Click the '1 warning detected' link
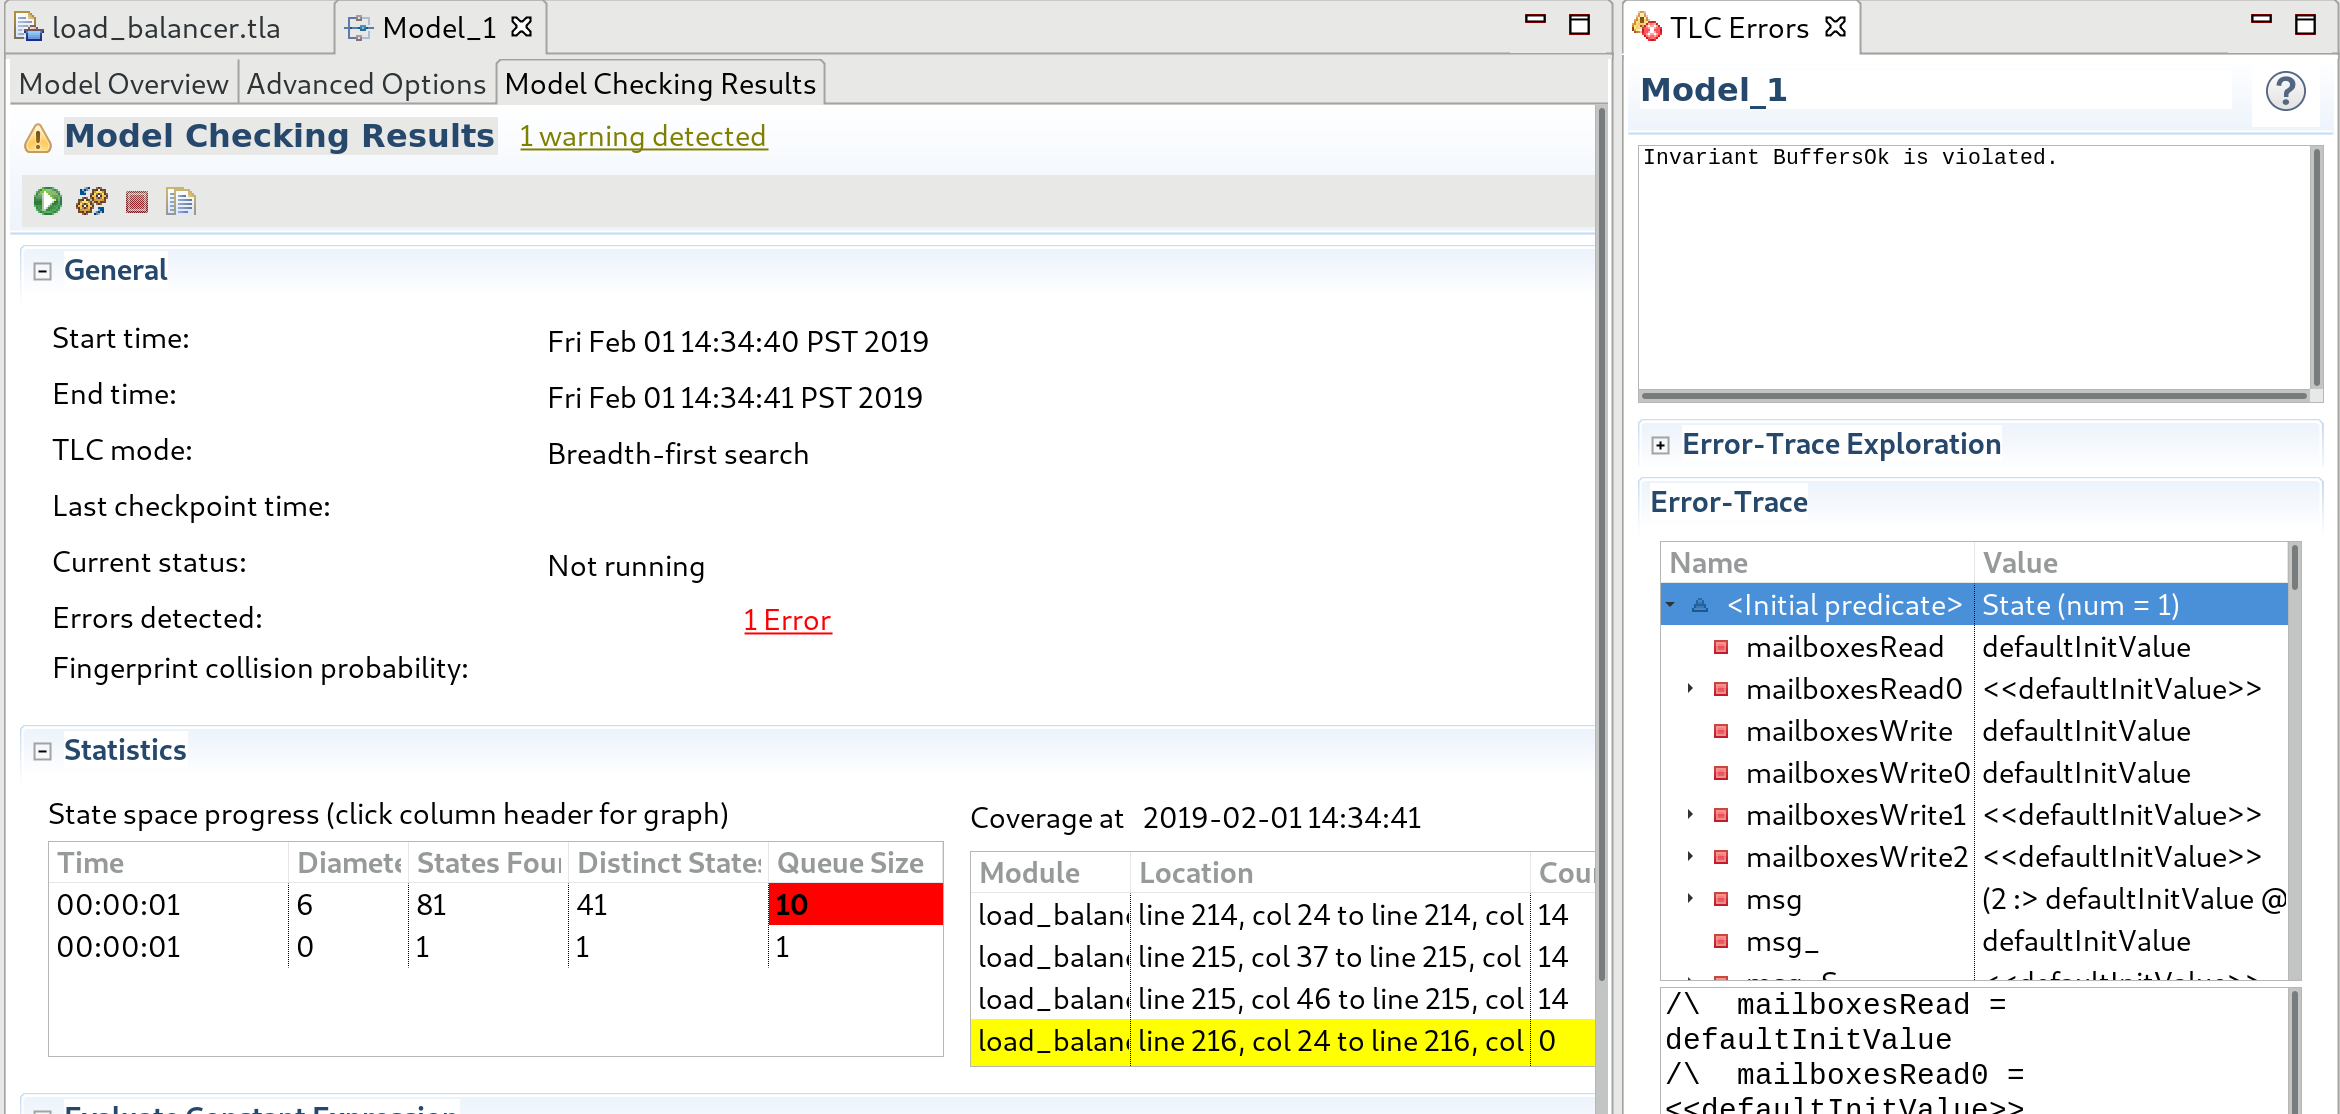 tap(643, 136)
